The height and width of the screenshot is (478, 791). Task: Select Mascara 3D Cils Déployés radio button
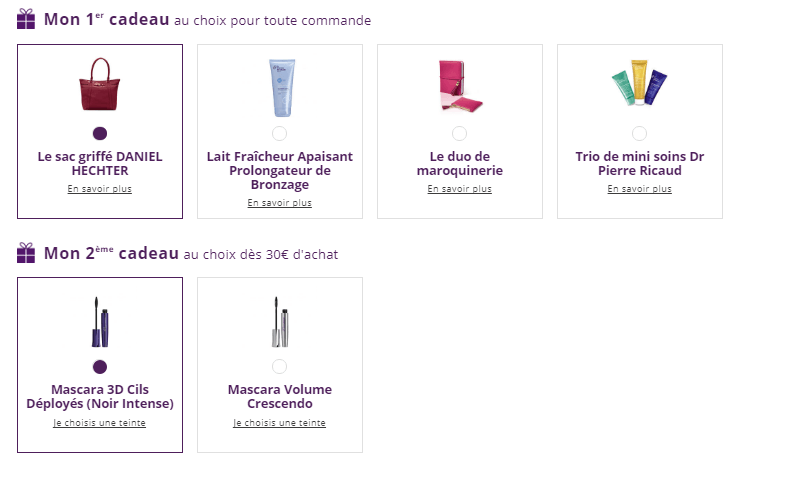99,367
